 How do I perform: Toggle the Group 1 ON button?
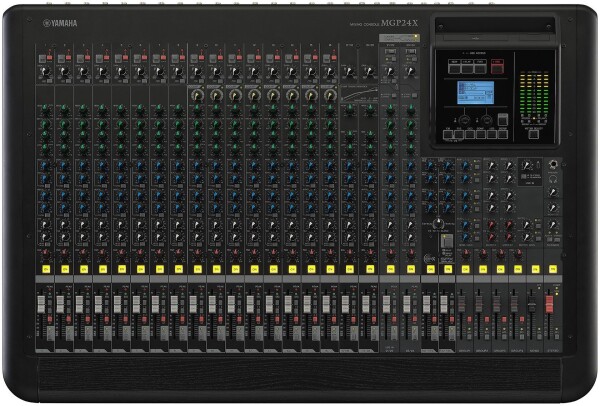(x=465, y=269)
